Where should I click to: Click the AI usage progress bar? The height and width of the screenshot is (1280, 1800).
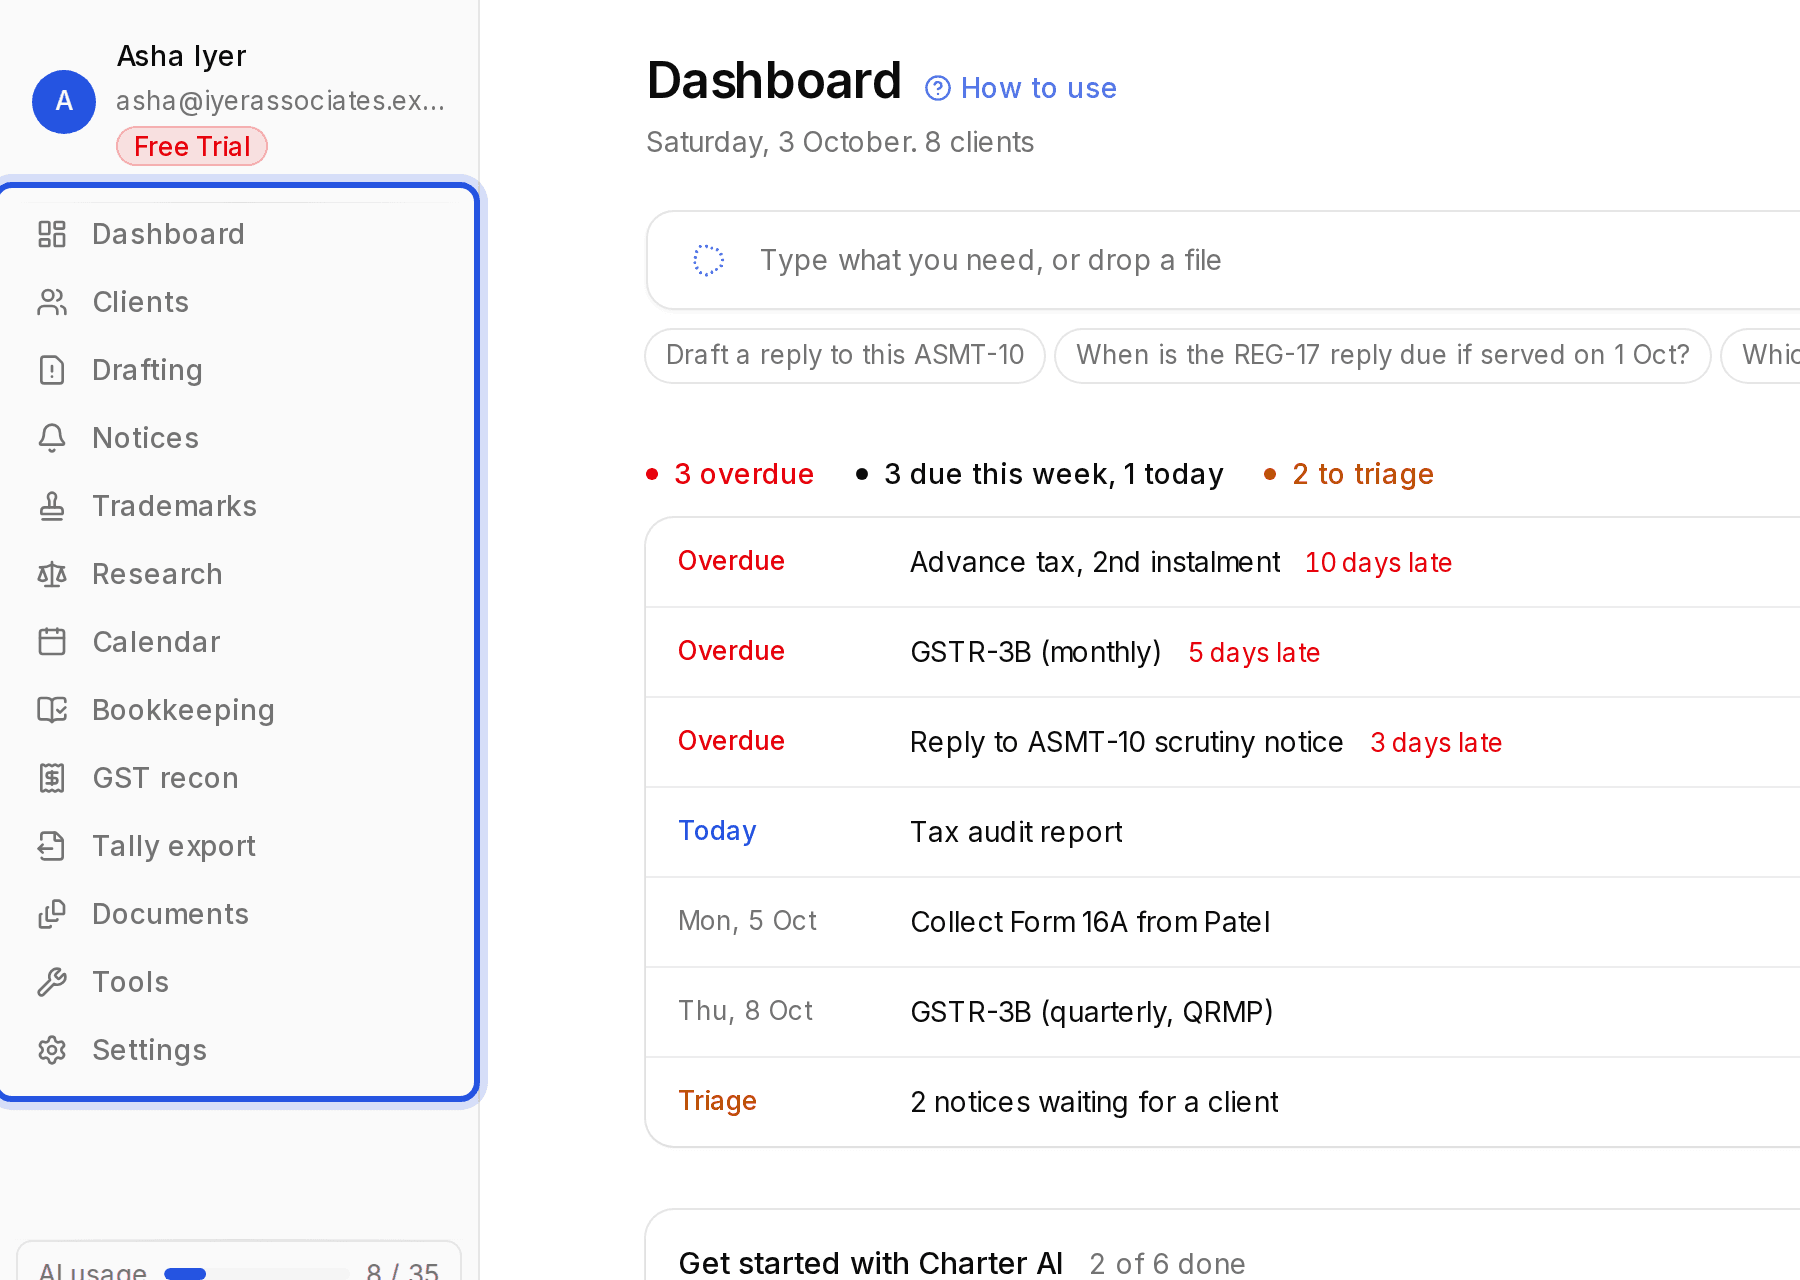pos(257,1272)
